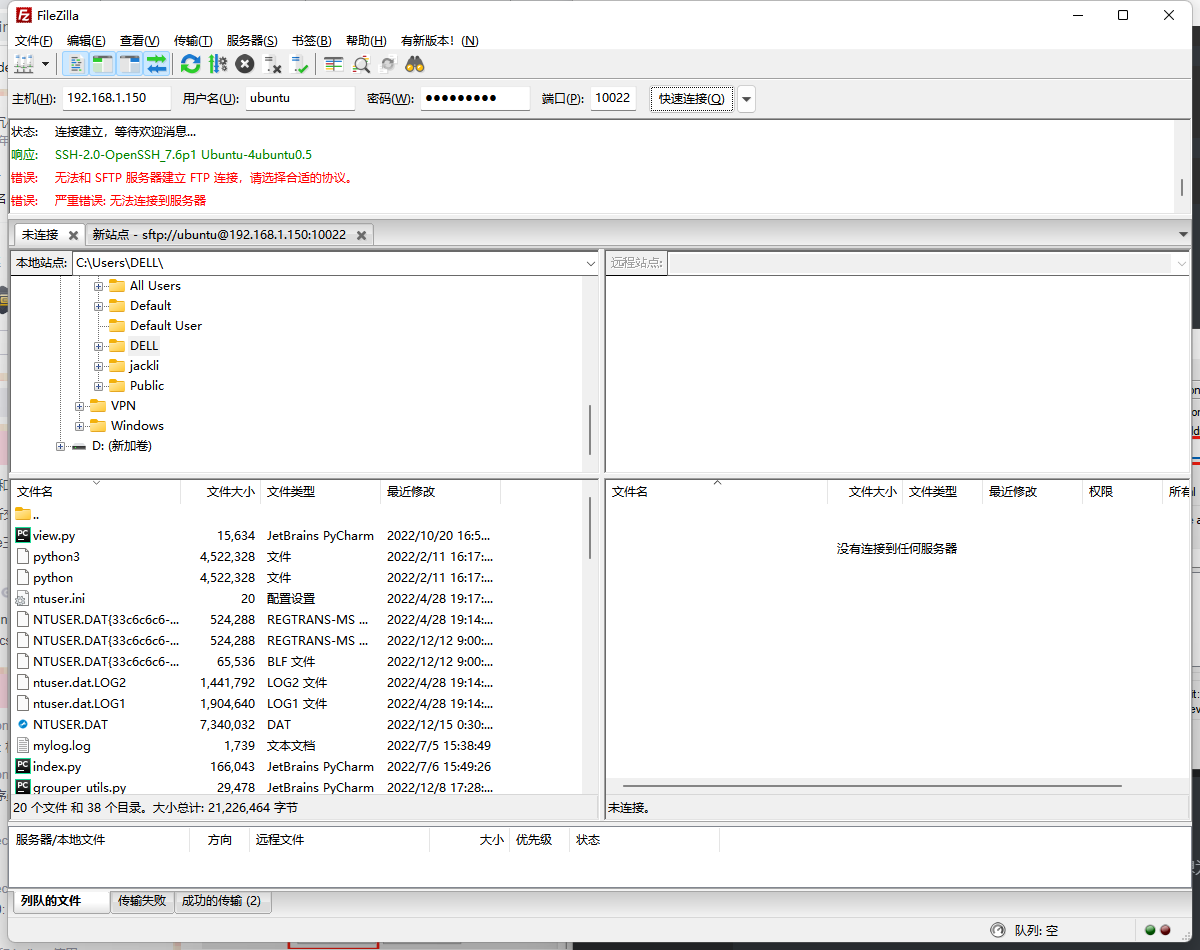1200x950 pixels.
Task: Click the ntuser.ini settings file icon
Action: 23,598
